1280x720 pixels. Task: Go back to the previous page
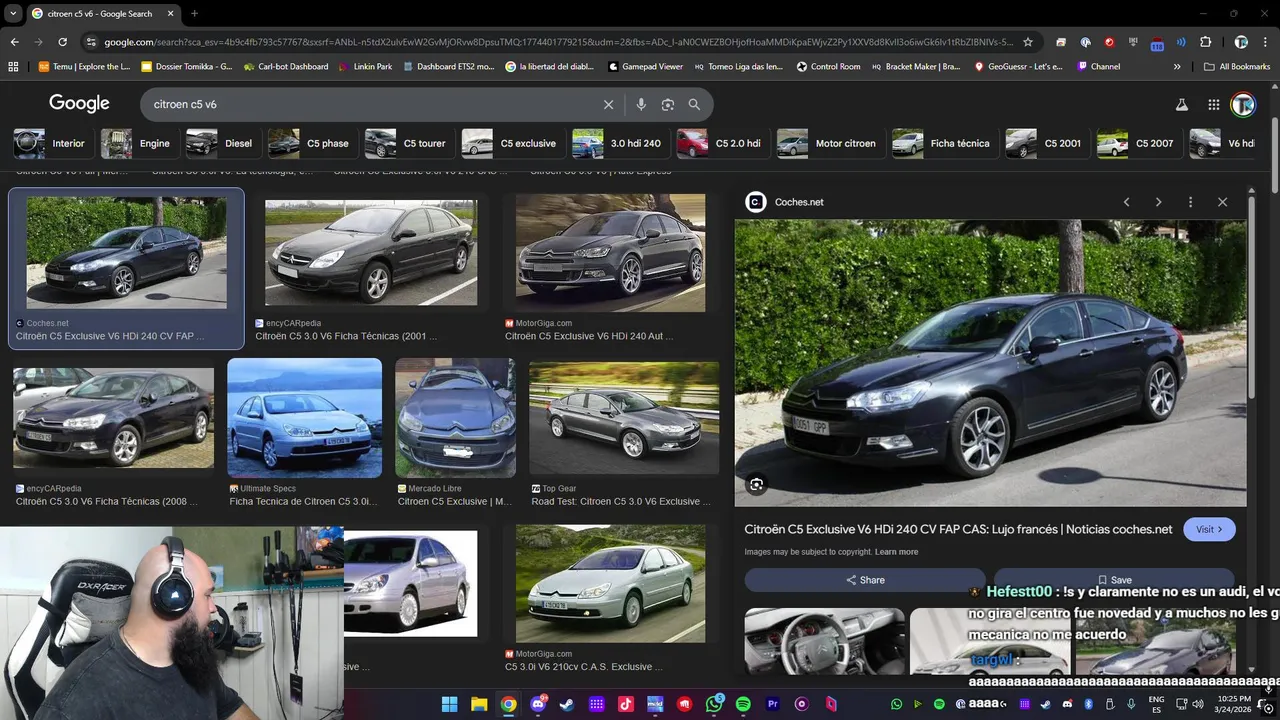click(x=14, y=42)
